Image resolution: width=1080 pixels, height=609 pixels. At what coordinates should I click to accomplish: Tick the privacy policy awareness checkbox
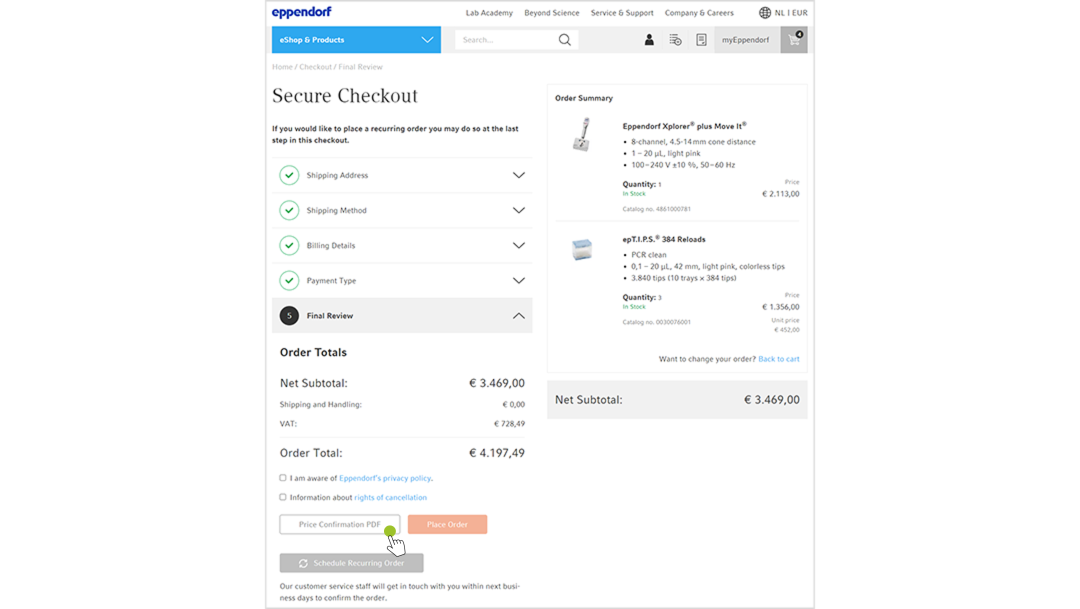pos(282,477)
